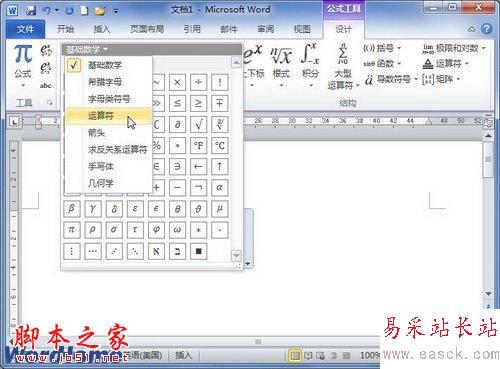Image resolution: width=500 pixels, height=369 pixels.
Task: Insert the sigma symbol
Action: (114, 230)
